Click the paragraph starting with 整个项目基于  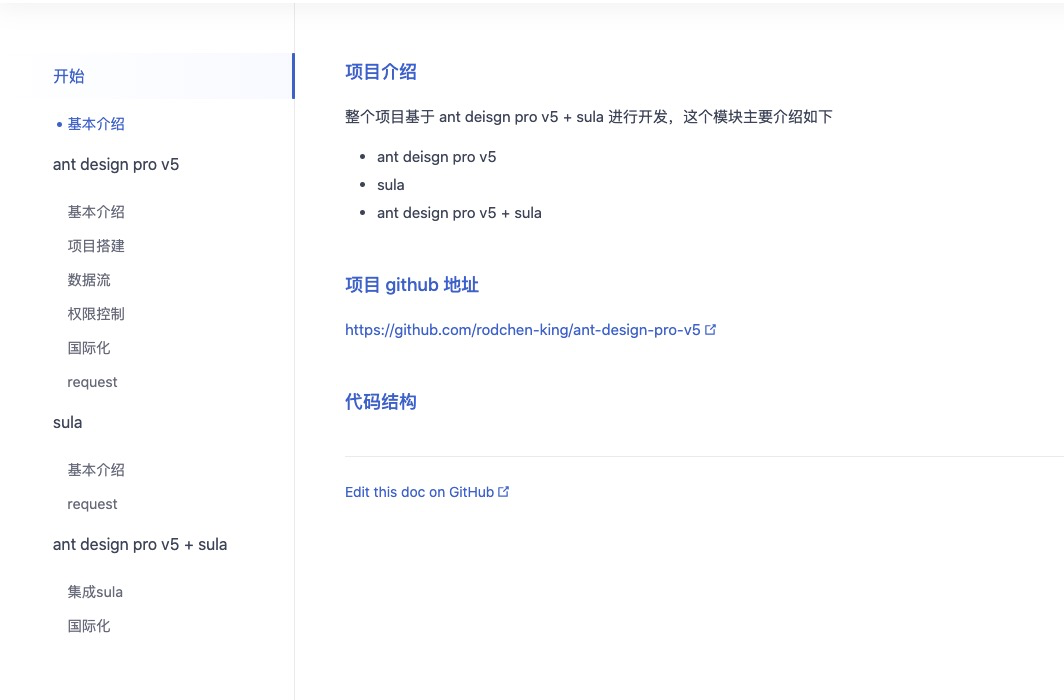(x=588, y=117)
